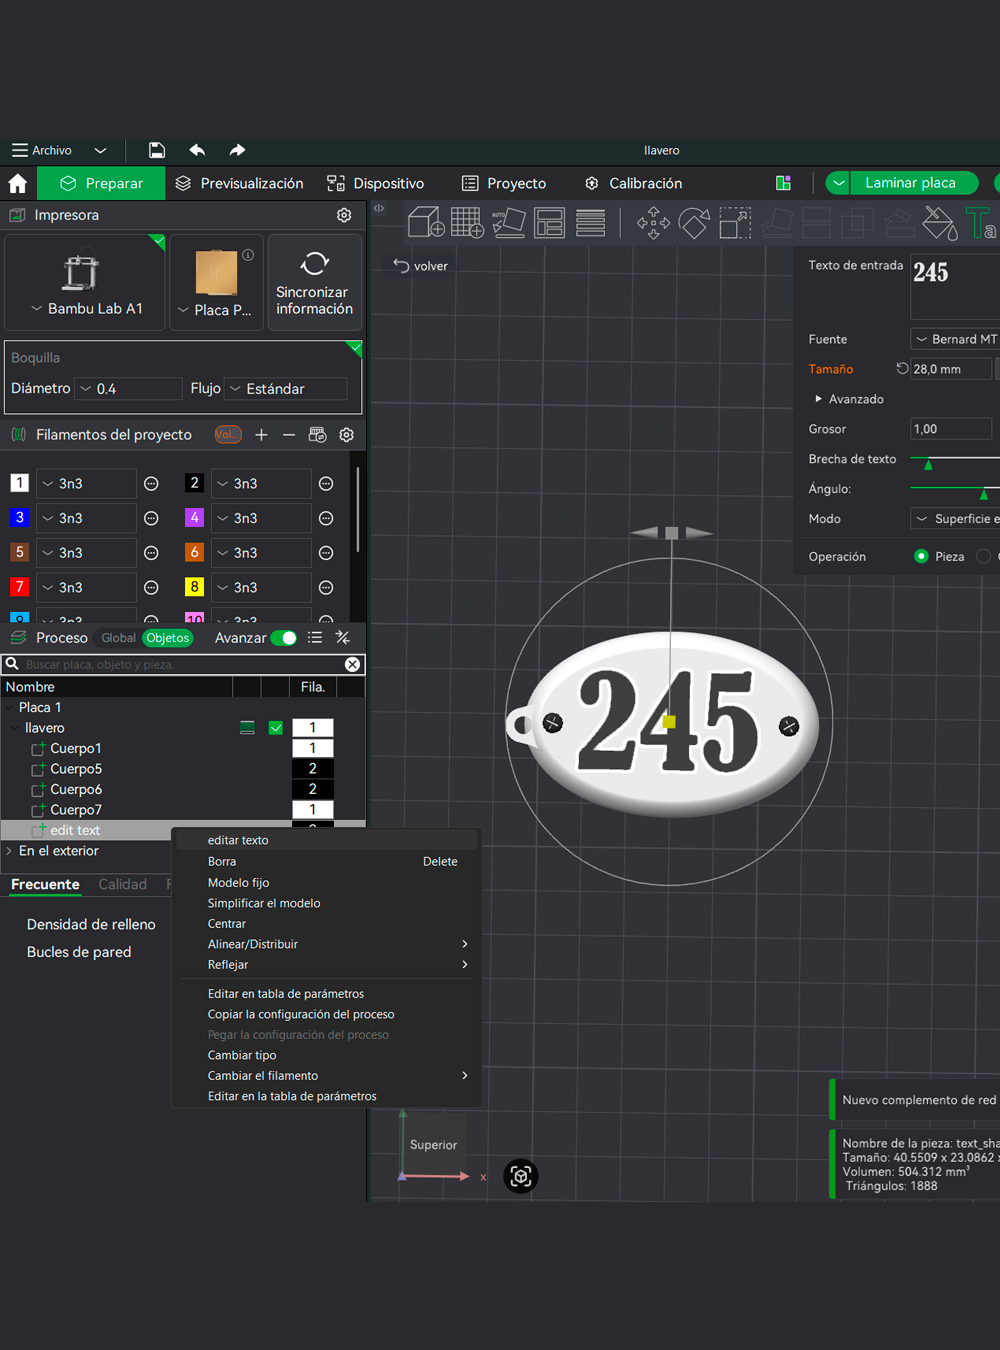Open the Calidad settings tab
Viewport: 1000px width, 1350px height.
coord(122,884)
